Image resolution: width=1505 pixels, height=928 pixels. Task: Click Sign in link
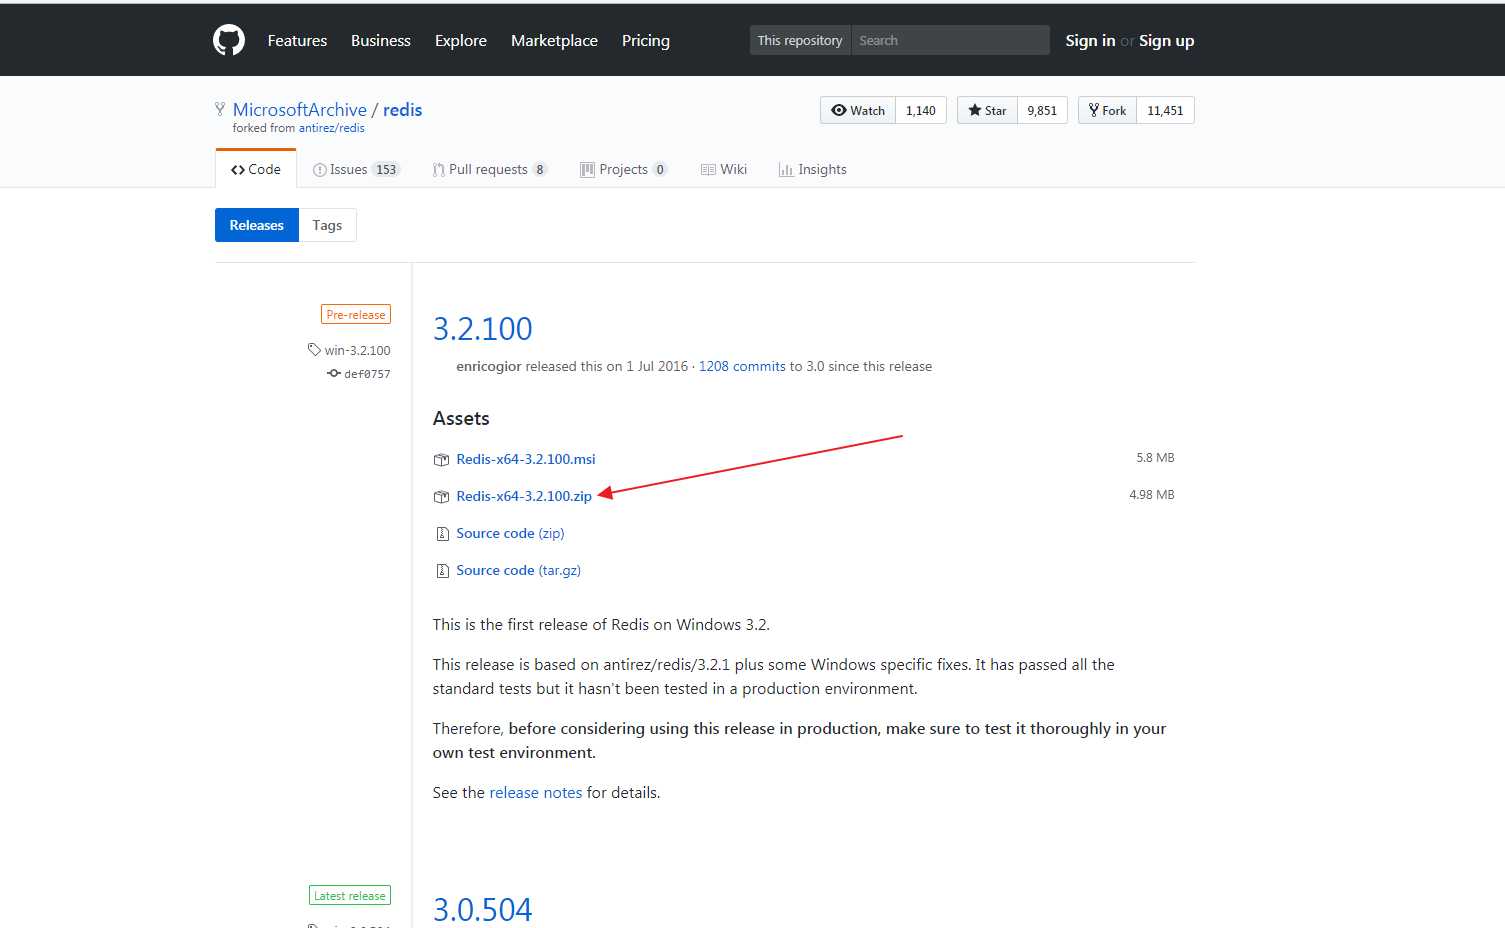[1090, 40]
